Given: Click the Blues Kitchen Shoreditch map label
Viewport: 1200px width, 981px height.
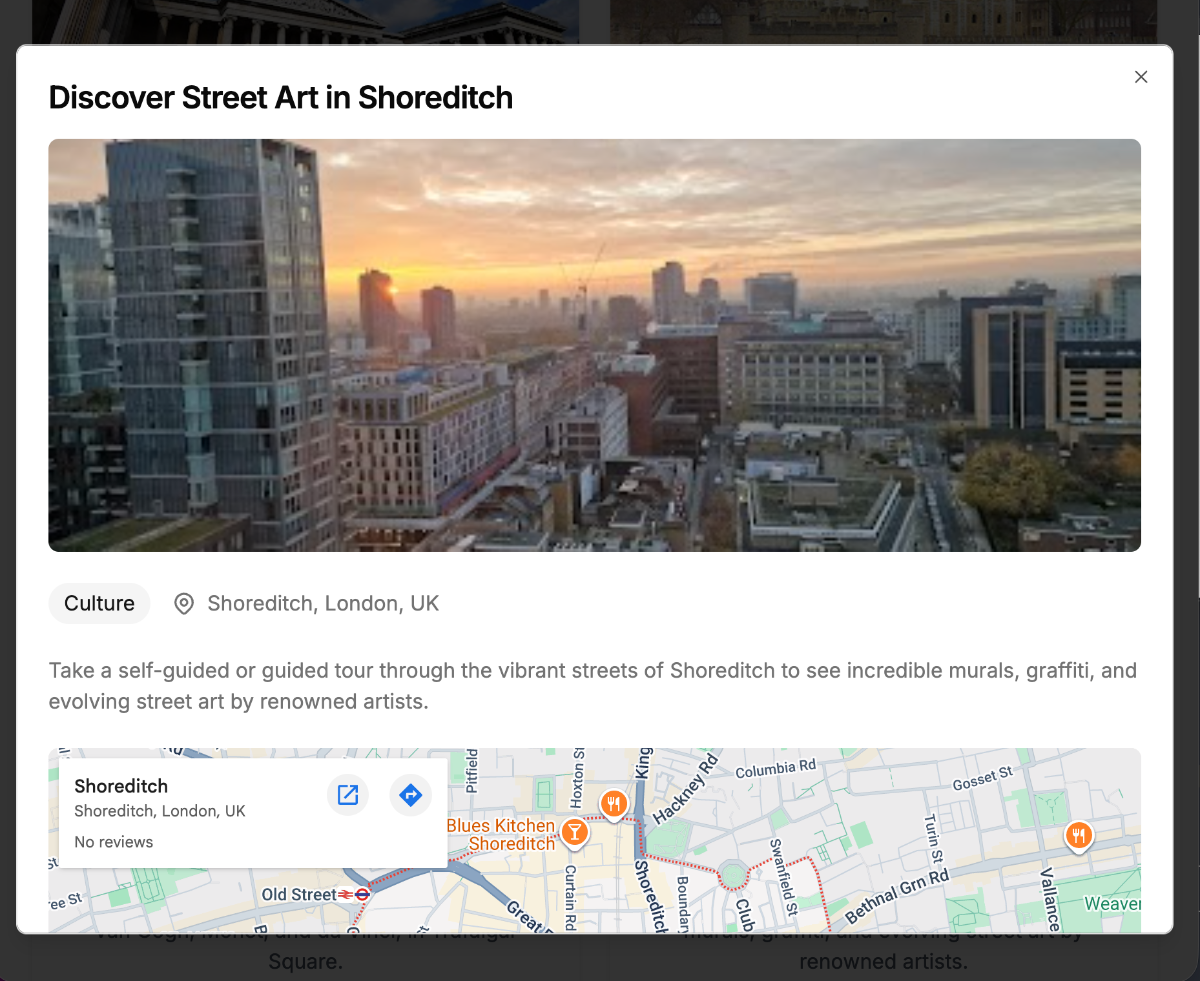Looking at the screenshot, I should point(500,835).
